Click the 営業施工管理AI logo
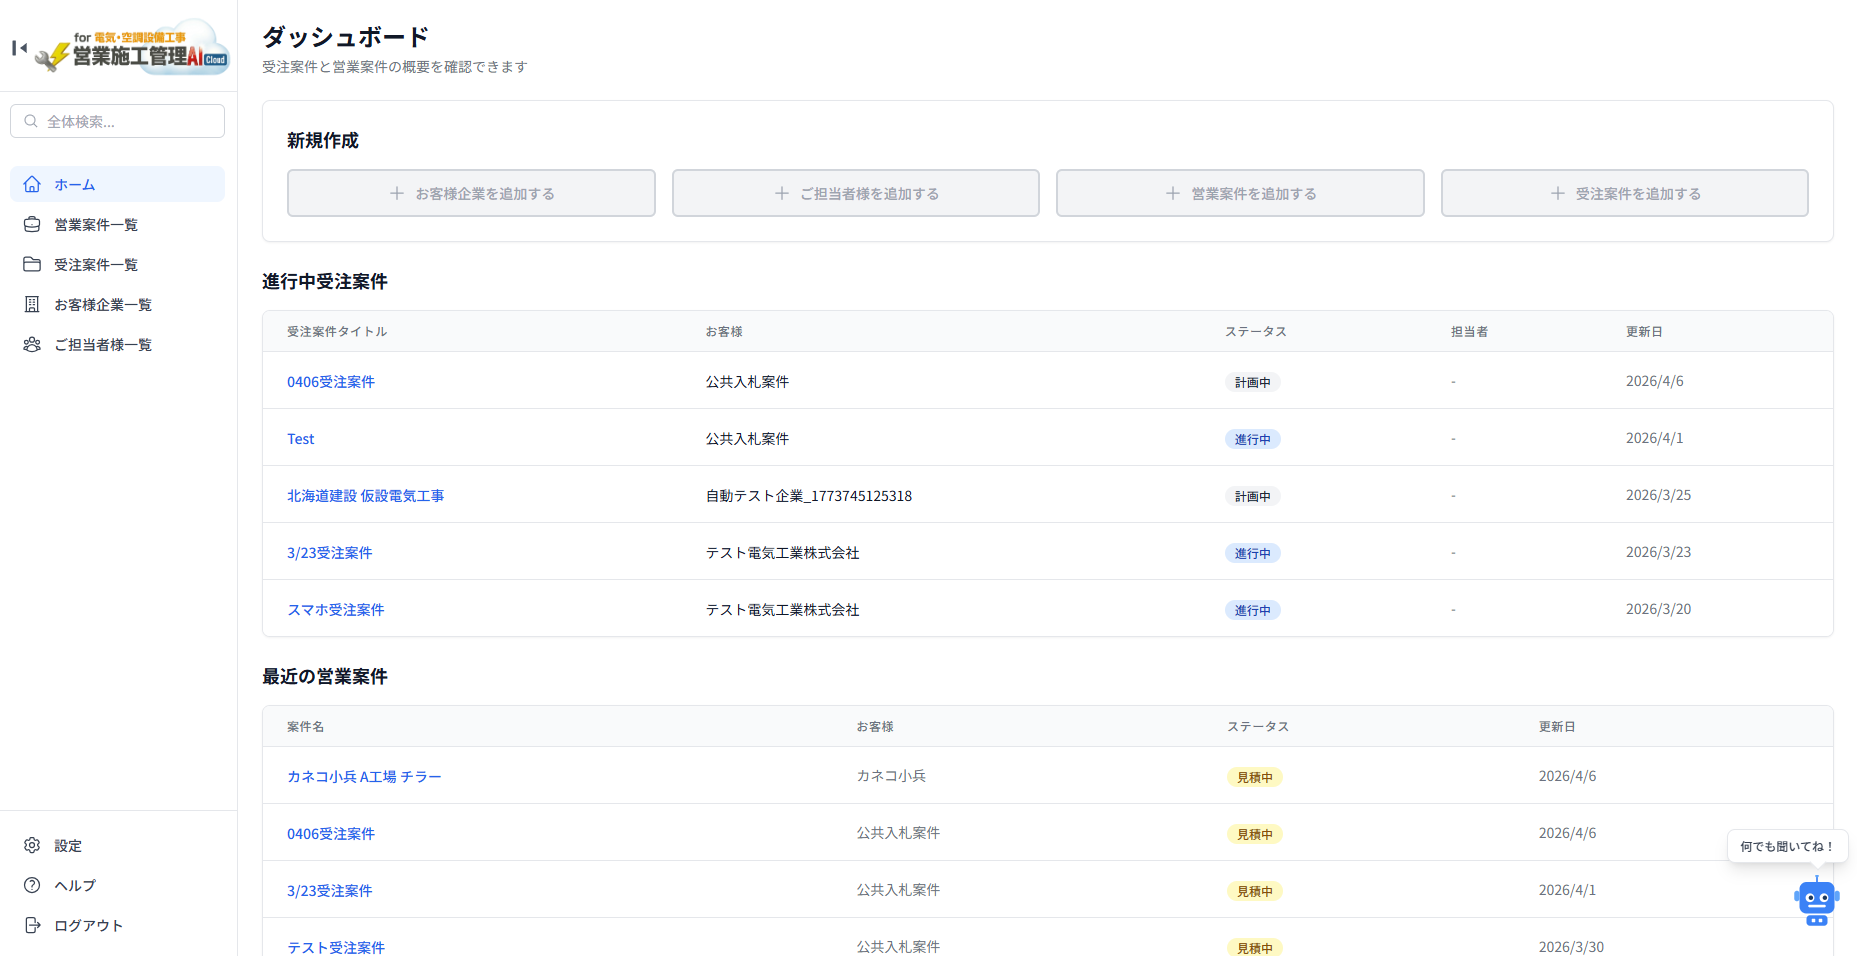1857x956 pixels. (133, 48)
